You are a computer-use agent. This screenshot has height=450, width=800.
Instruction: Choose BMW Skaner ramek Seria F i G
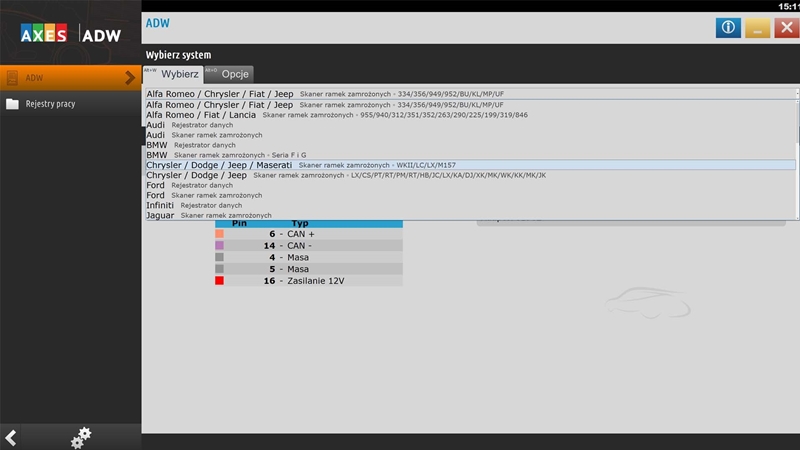[470, 155]
